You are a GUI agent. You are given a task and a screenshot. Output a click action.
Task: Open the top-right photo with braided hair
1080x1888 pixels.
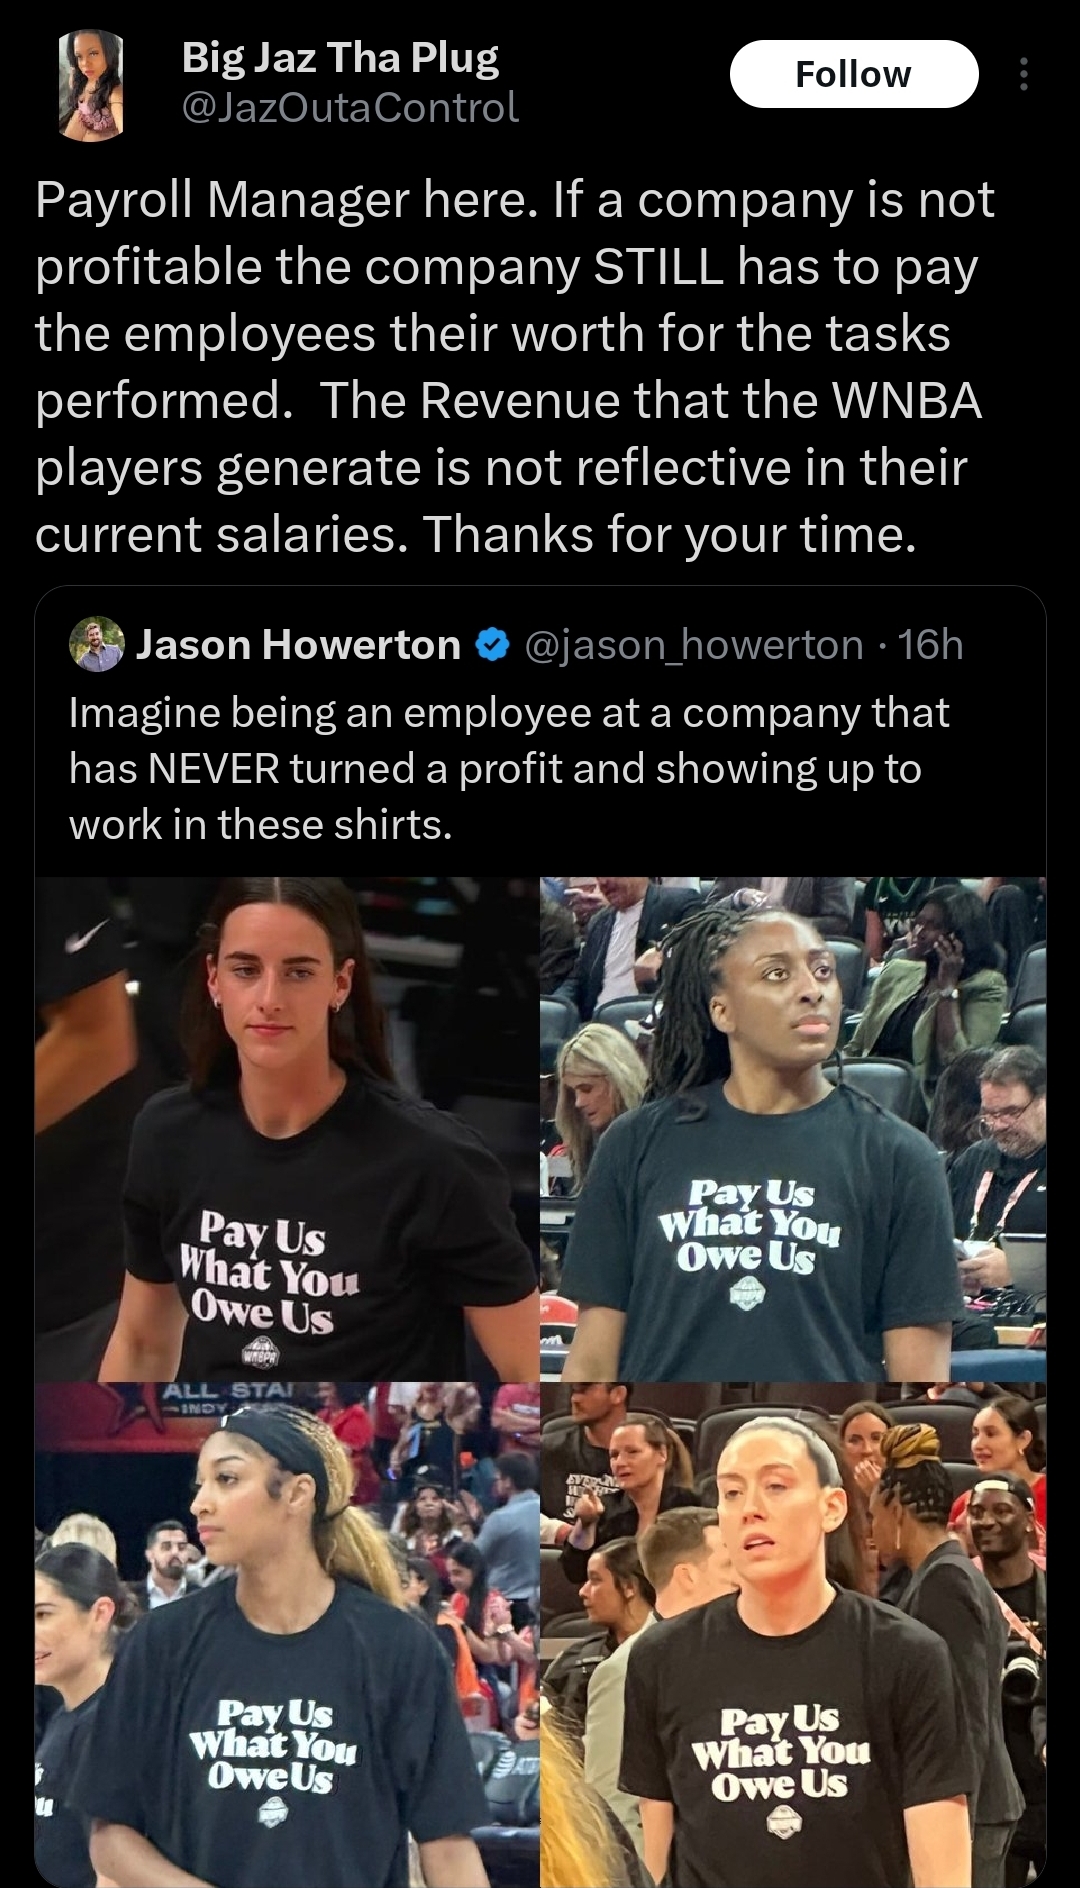pyautogui.click(x=793, y=1129)
